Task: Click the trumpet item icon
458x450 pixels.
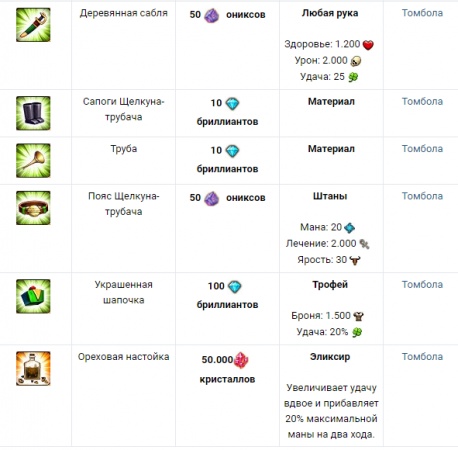Action: click(x=33, y=160)
